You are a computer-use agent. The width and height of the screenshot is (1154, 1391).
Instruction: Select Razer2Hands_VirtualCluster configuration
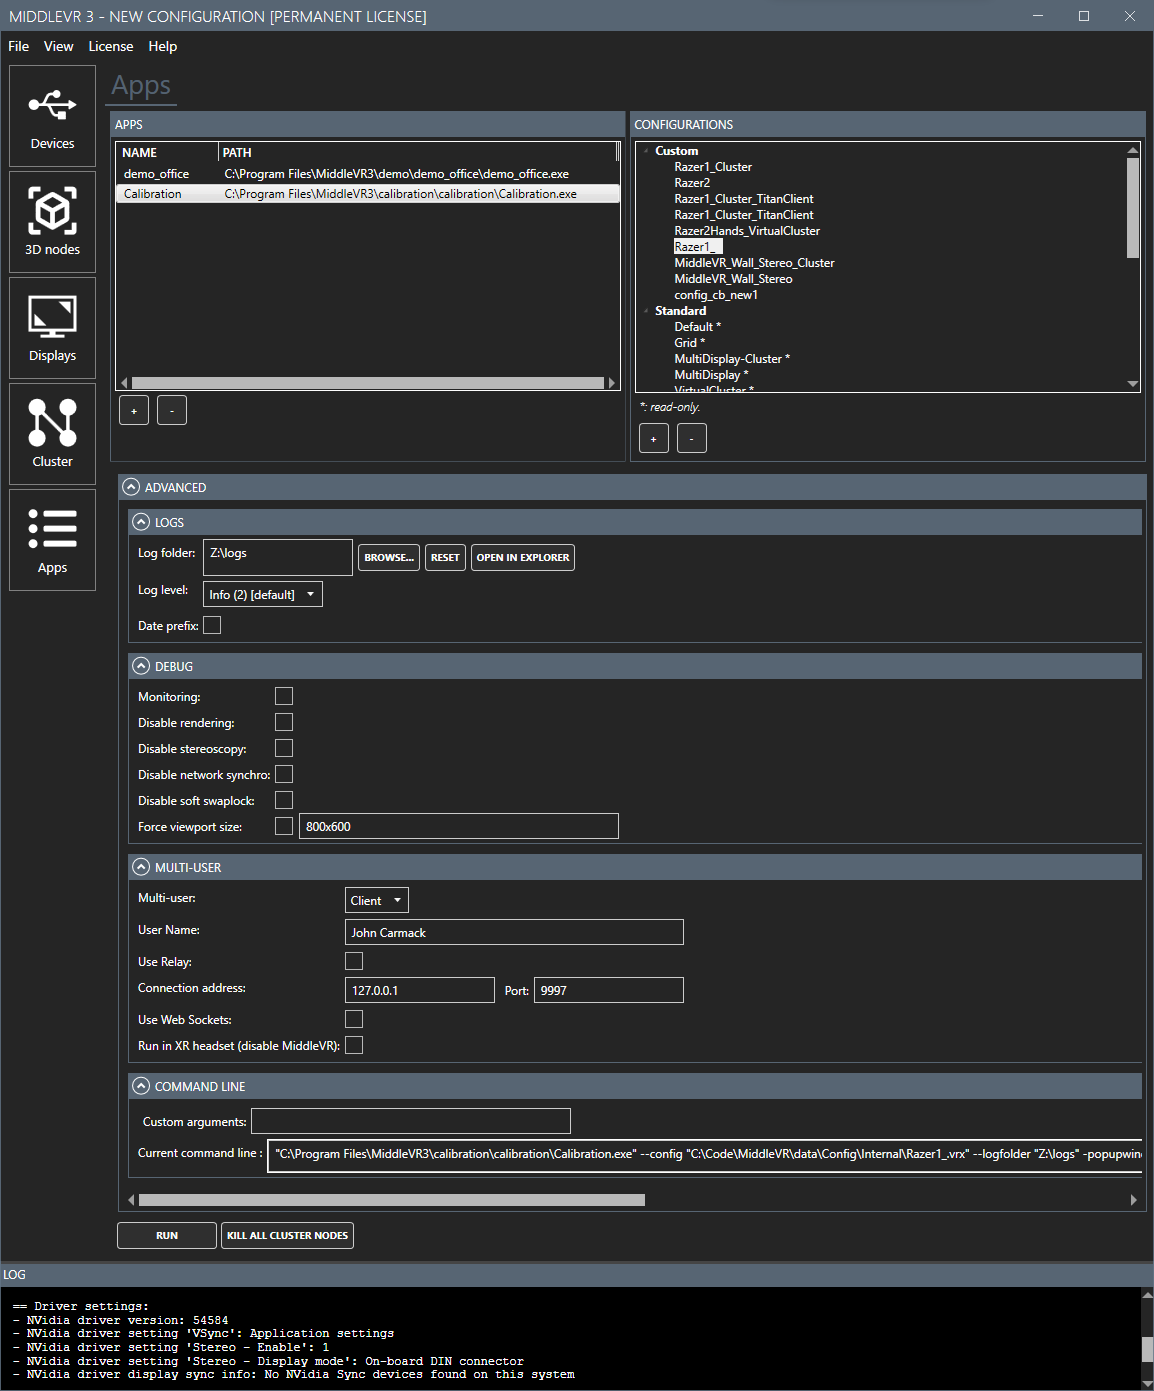click(747, 231)
